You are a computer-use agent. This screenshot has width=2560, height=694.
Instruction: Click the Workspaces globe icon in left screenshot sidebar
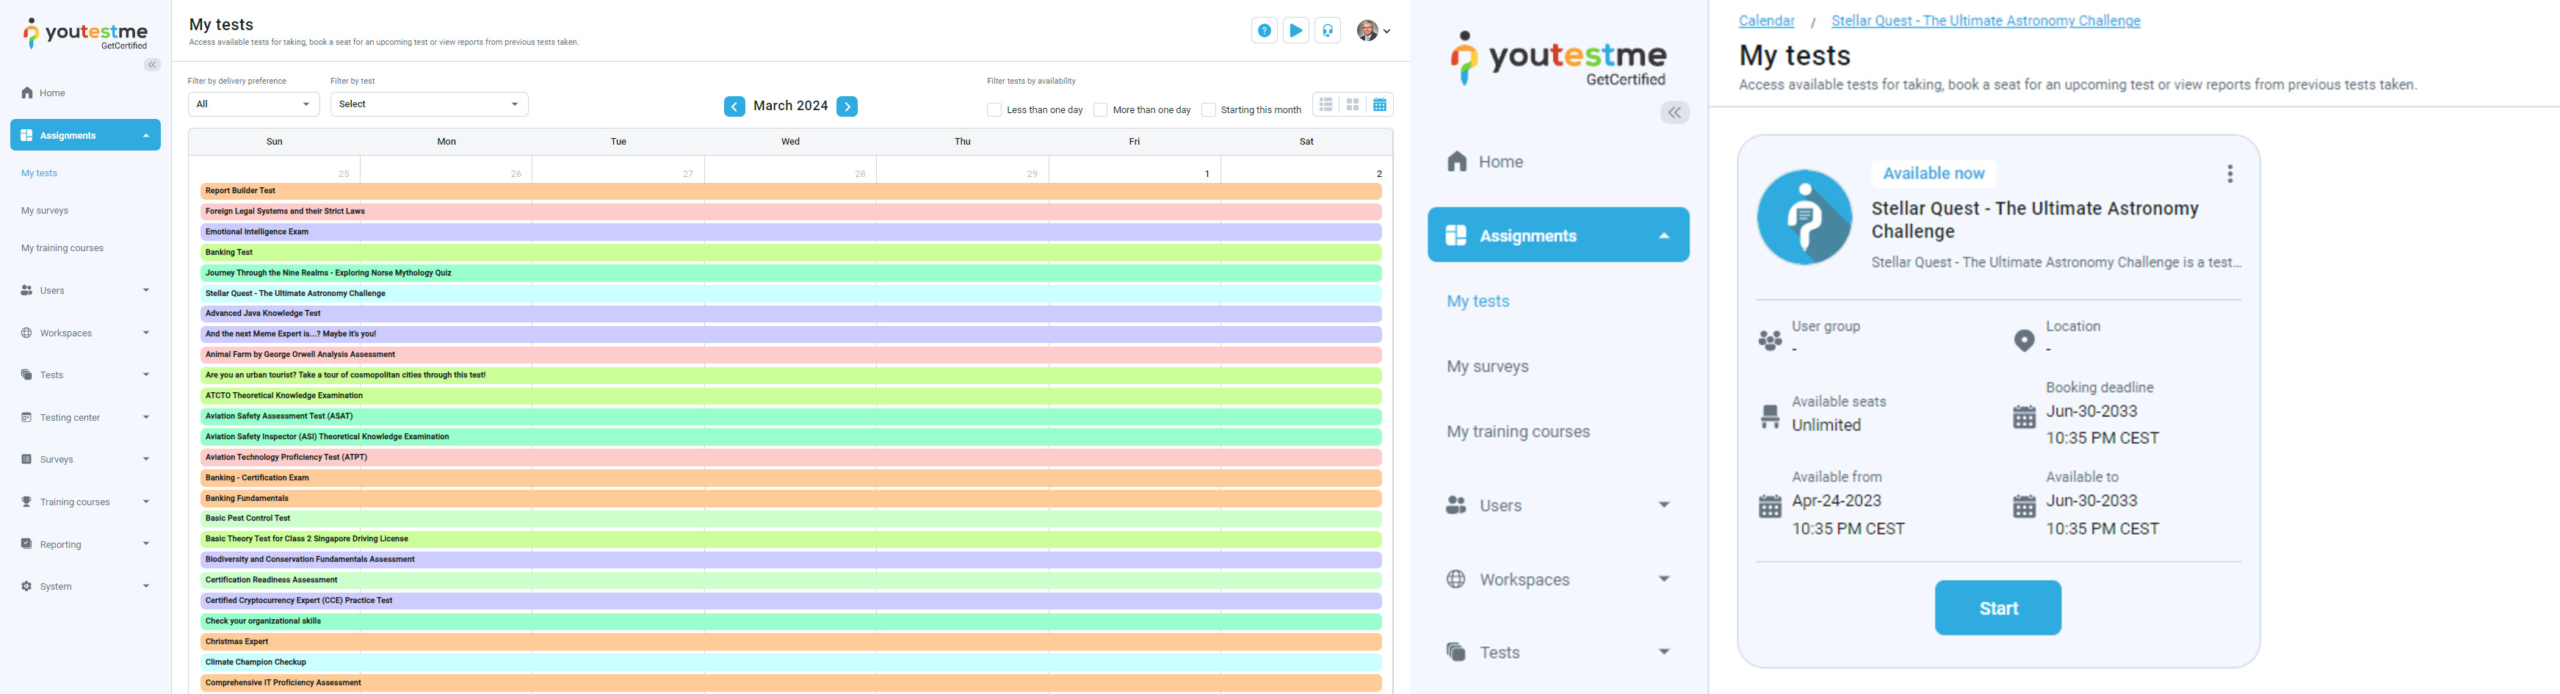coord(27,333)
